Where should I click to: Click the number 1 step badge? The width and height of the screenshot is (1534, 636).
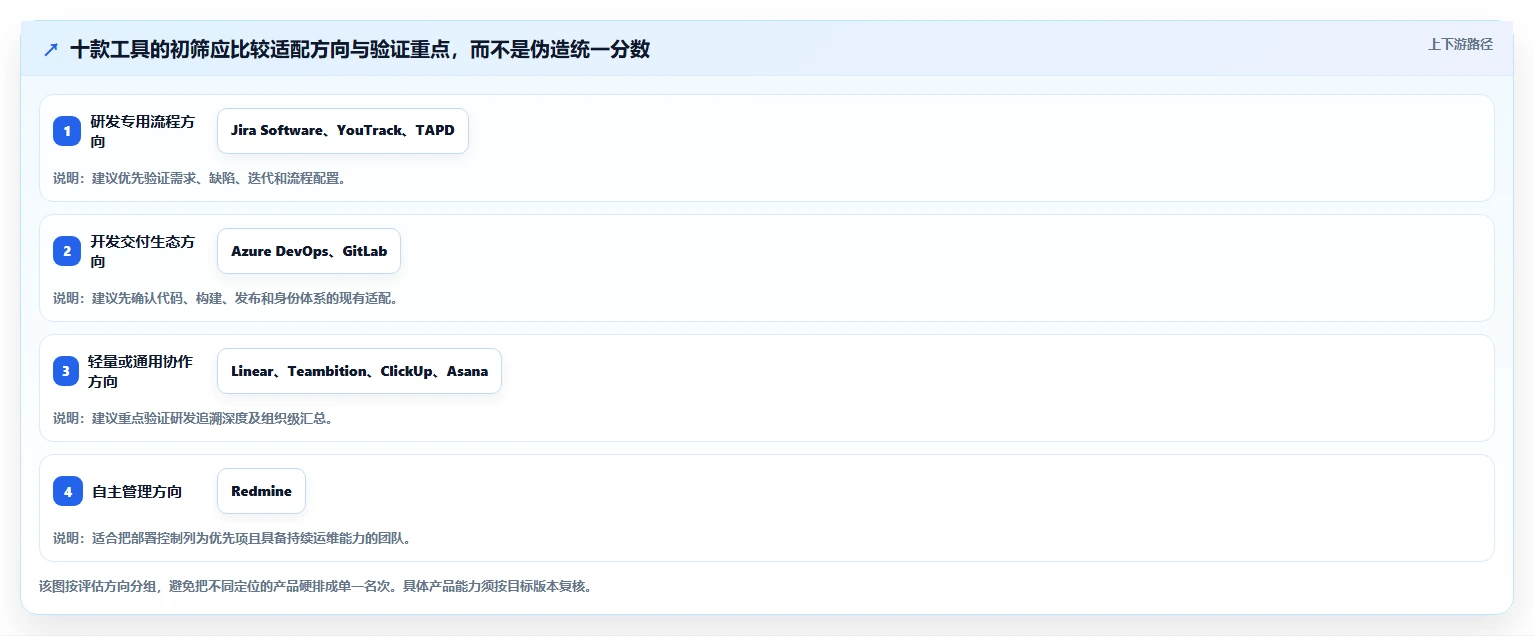coord(67,131)
